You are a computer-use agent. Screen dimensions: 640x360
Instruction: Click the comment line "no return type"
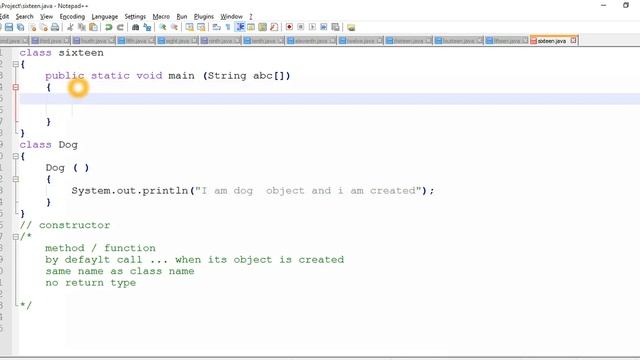(x=91, y=283)
